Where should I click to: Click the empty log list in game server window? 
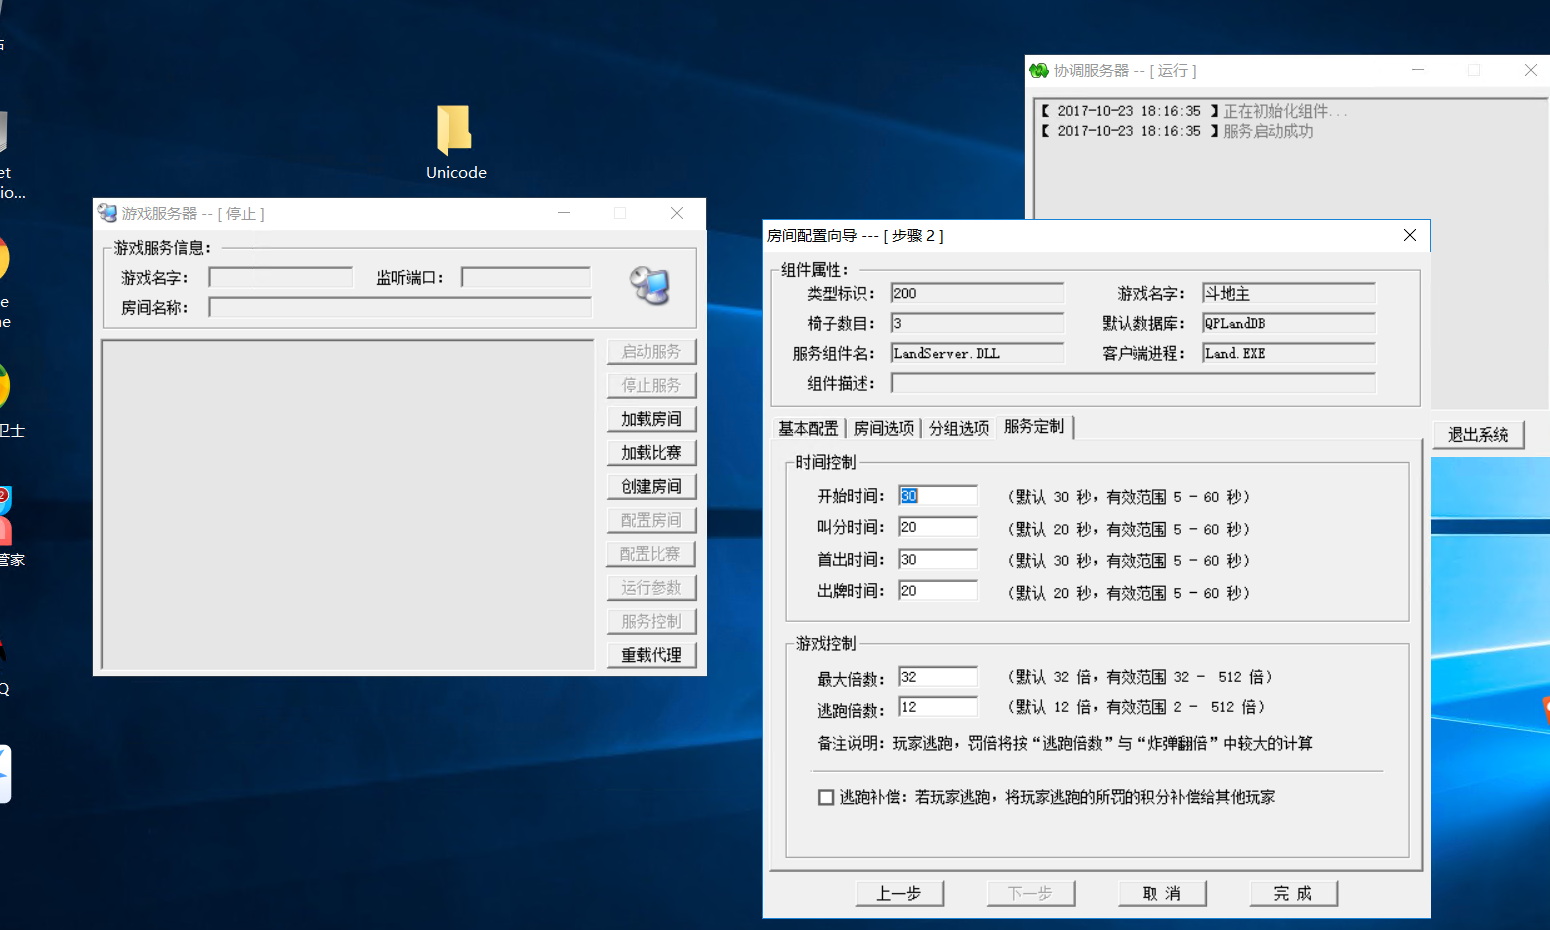[x=348, y=504]
